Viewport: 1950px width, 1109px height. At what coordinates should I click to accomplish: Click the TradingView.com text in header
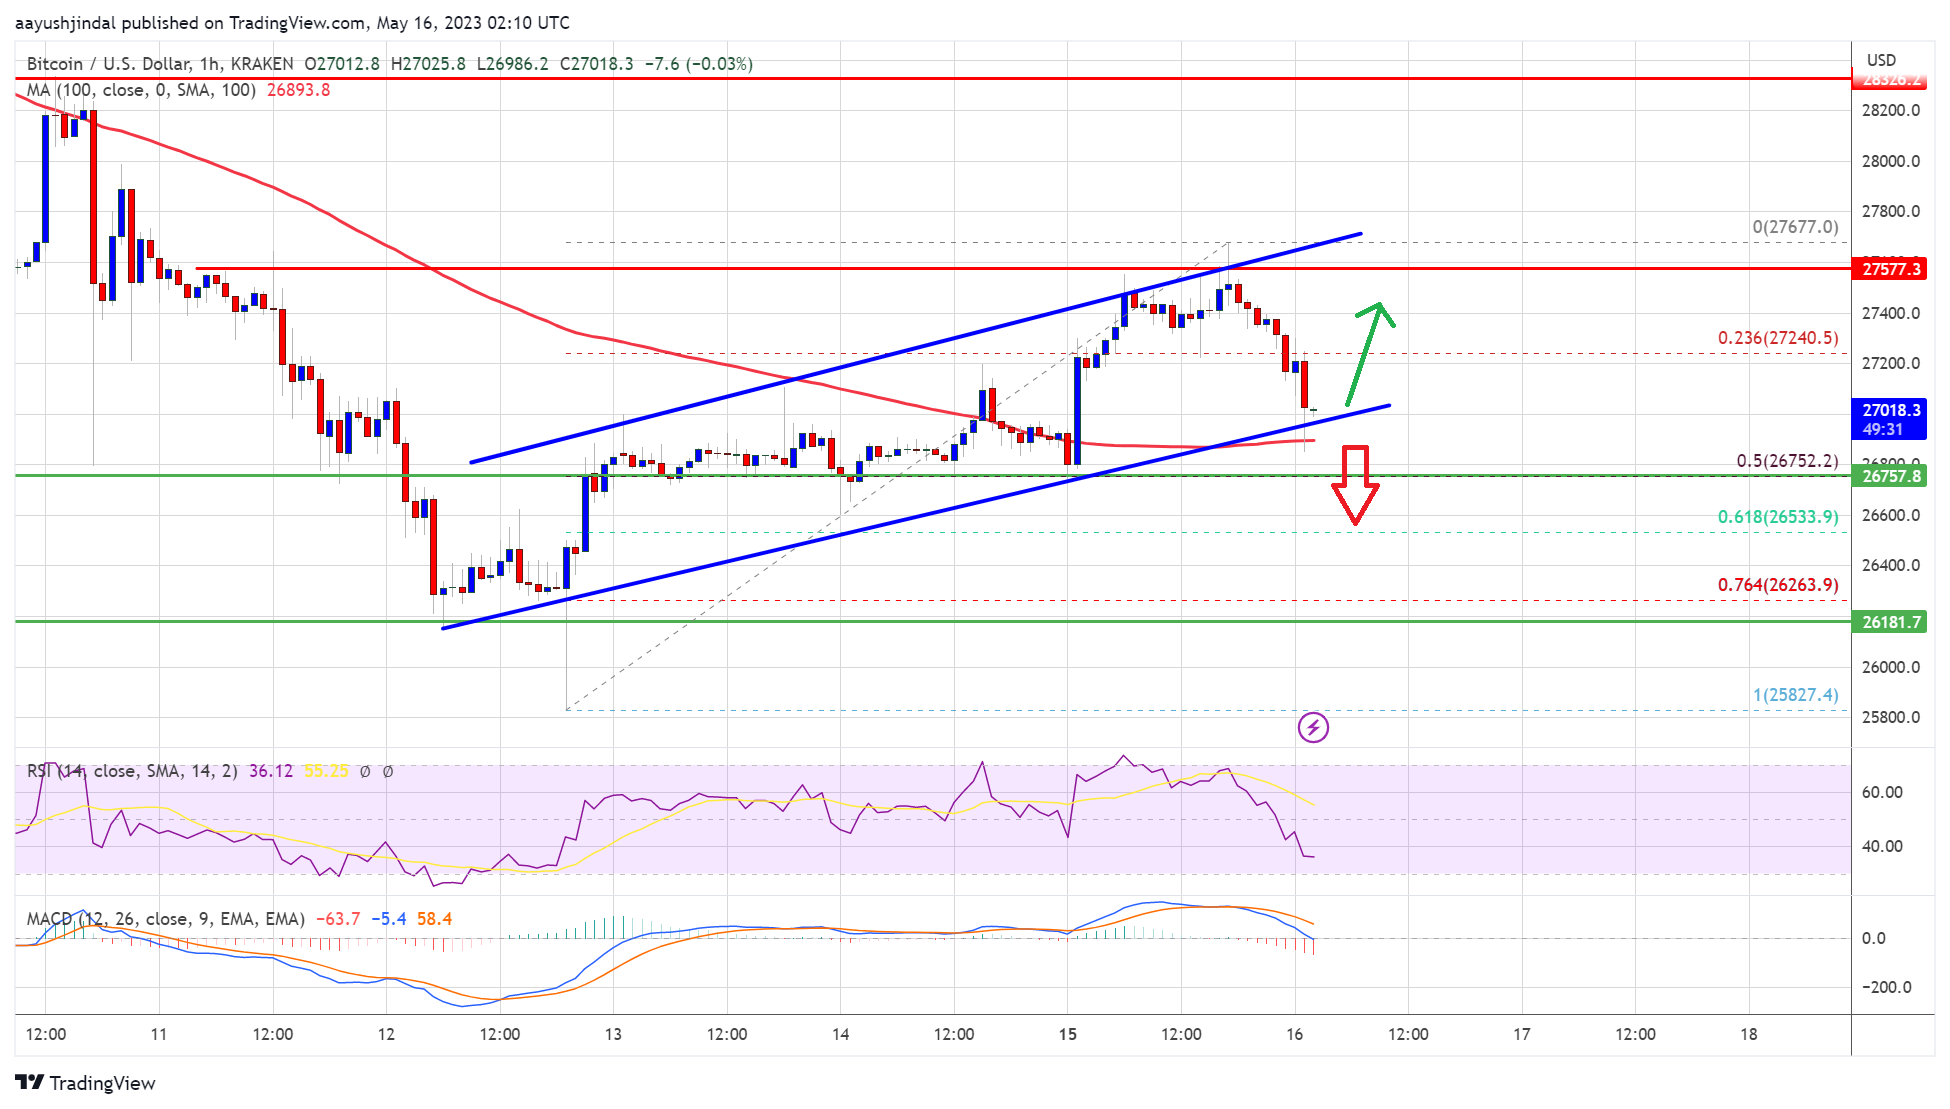(296, 22)
